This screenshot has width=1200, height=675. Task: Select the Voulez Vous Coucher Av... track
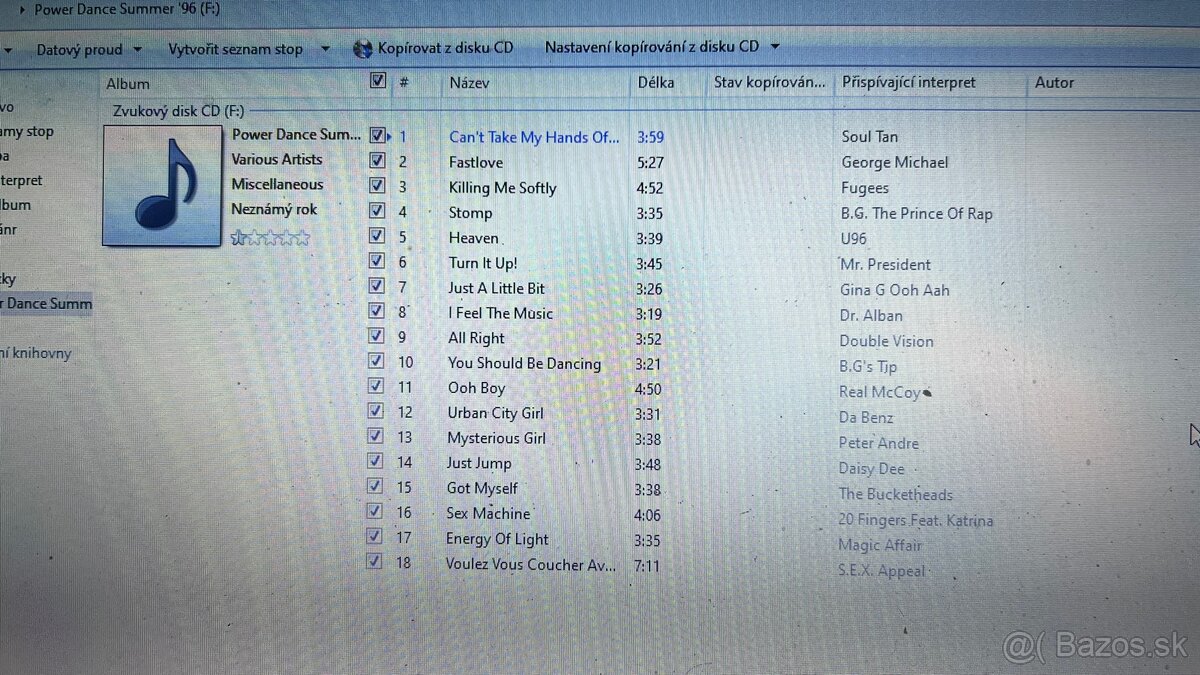[x=531, y=564]
